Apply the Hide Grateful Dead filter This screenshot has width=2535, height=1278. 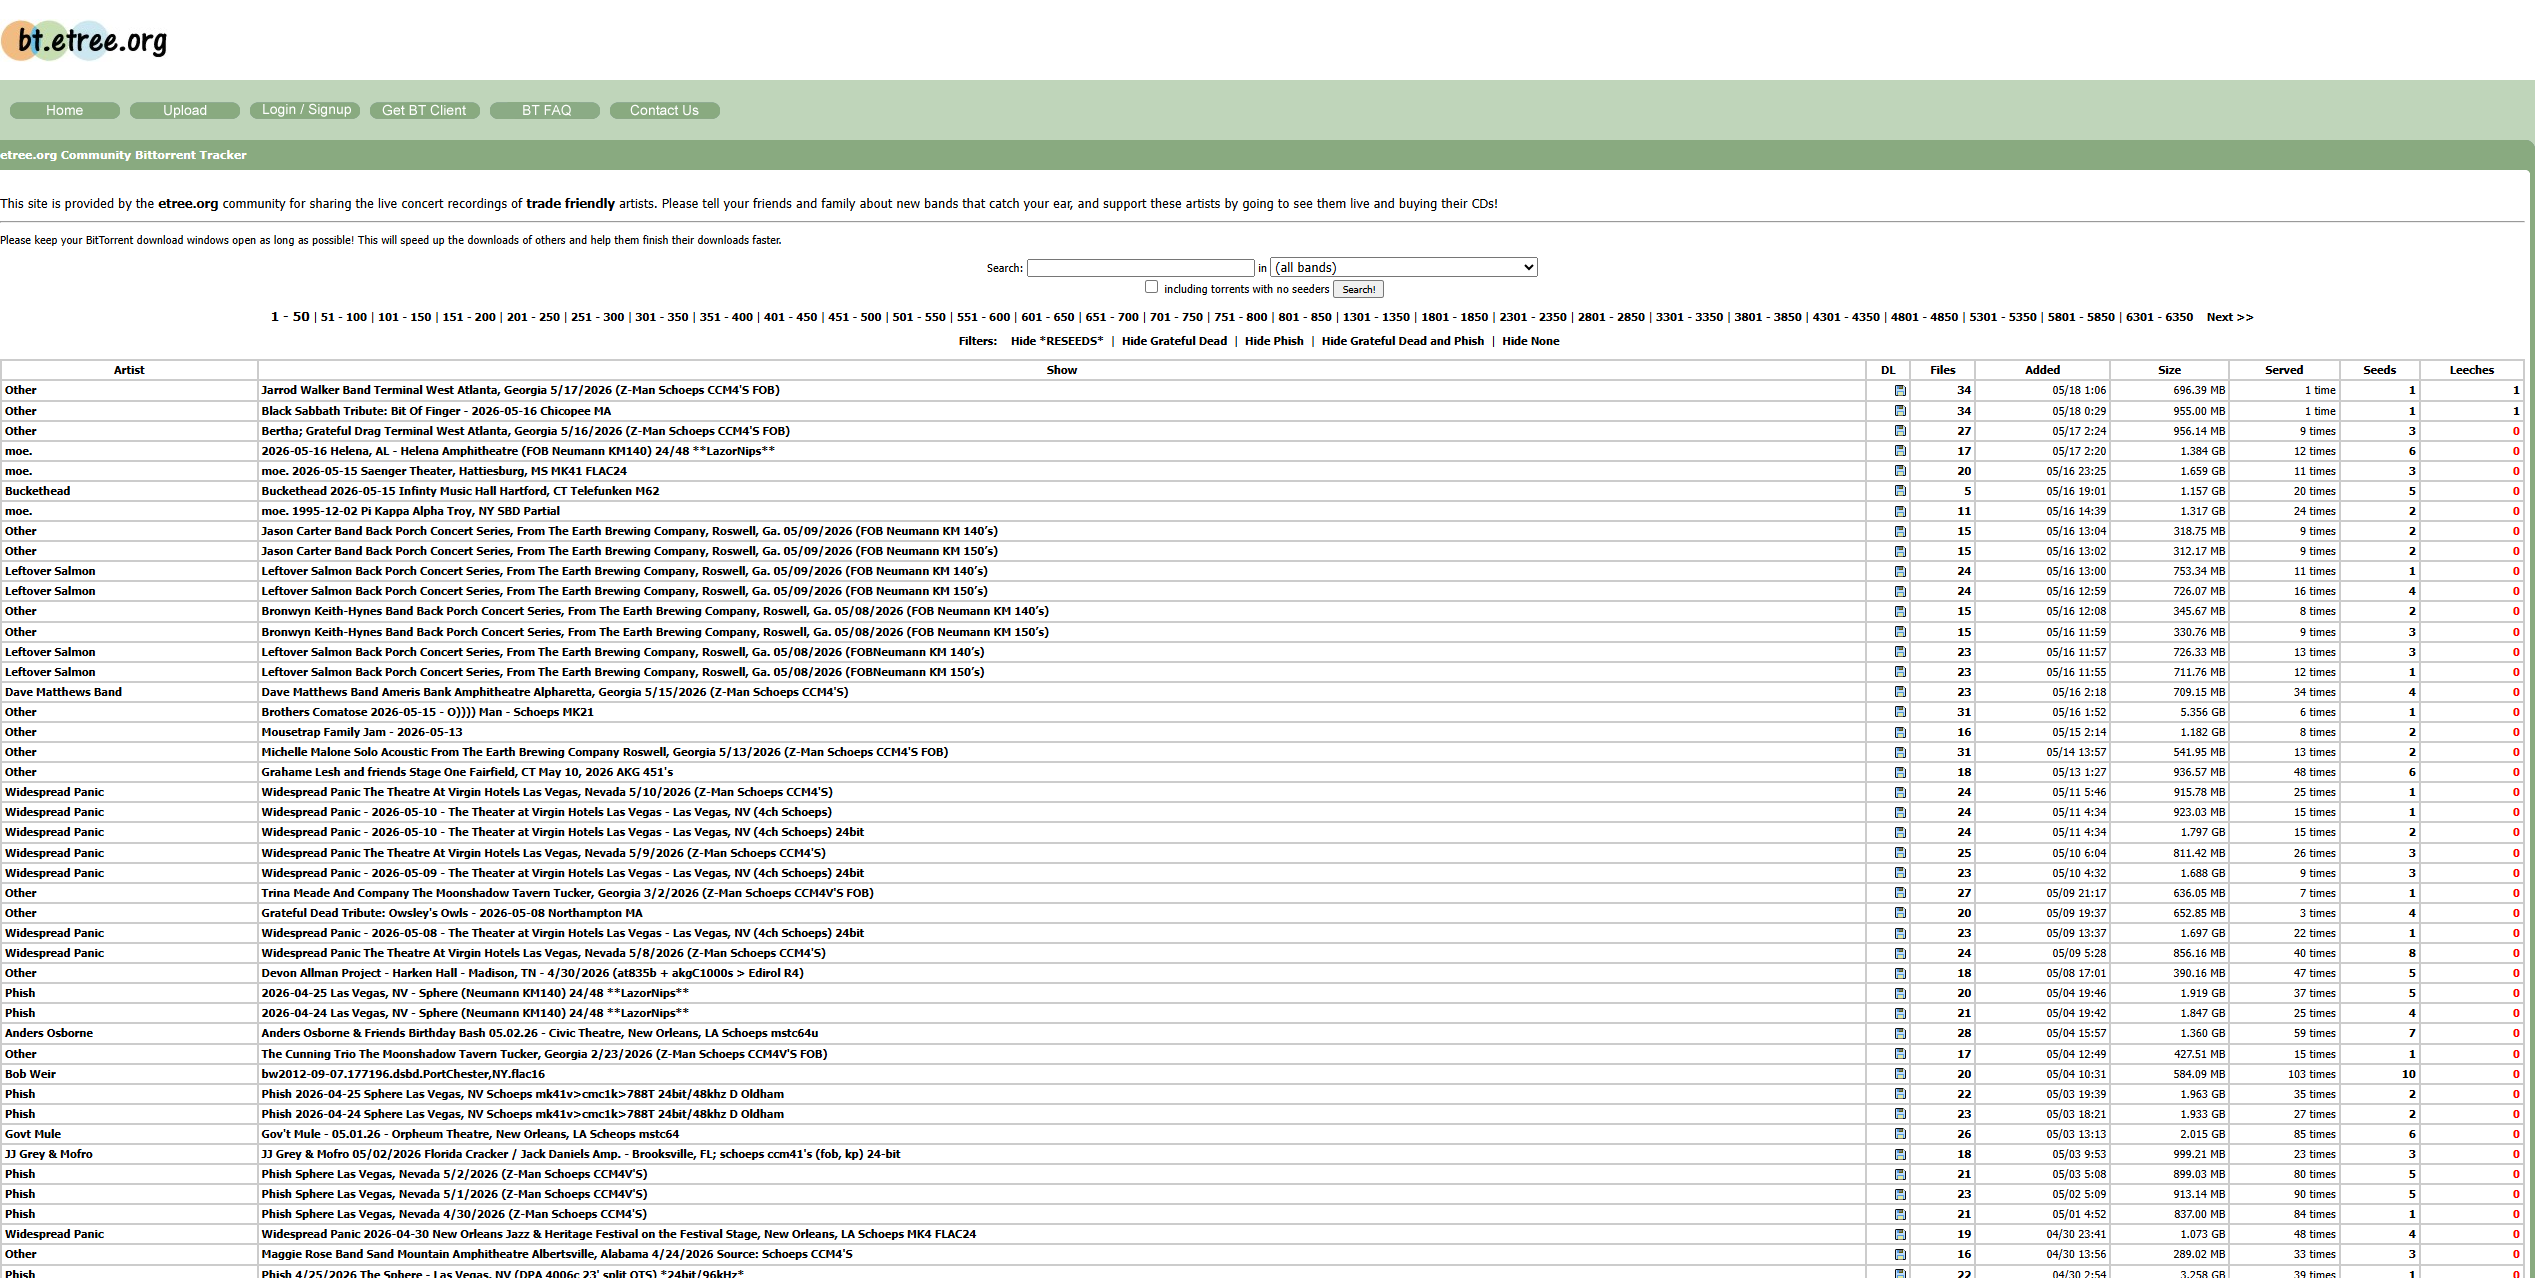(x=1174, y=341)
